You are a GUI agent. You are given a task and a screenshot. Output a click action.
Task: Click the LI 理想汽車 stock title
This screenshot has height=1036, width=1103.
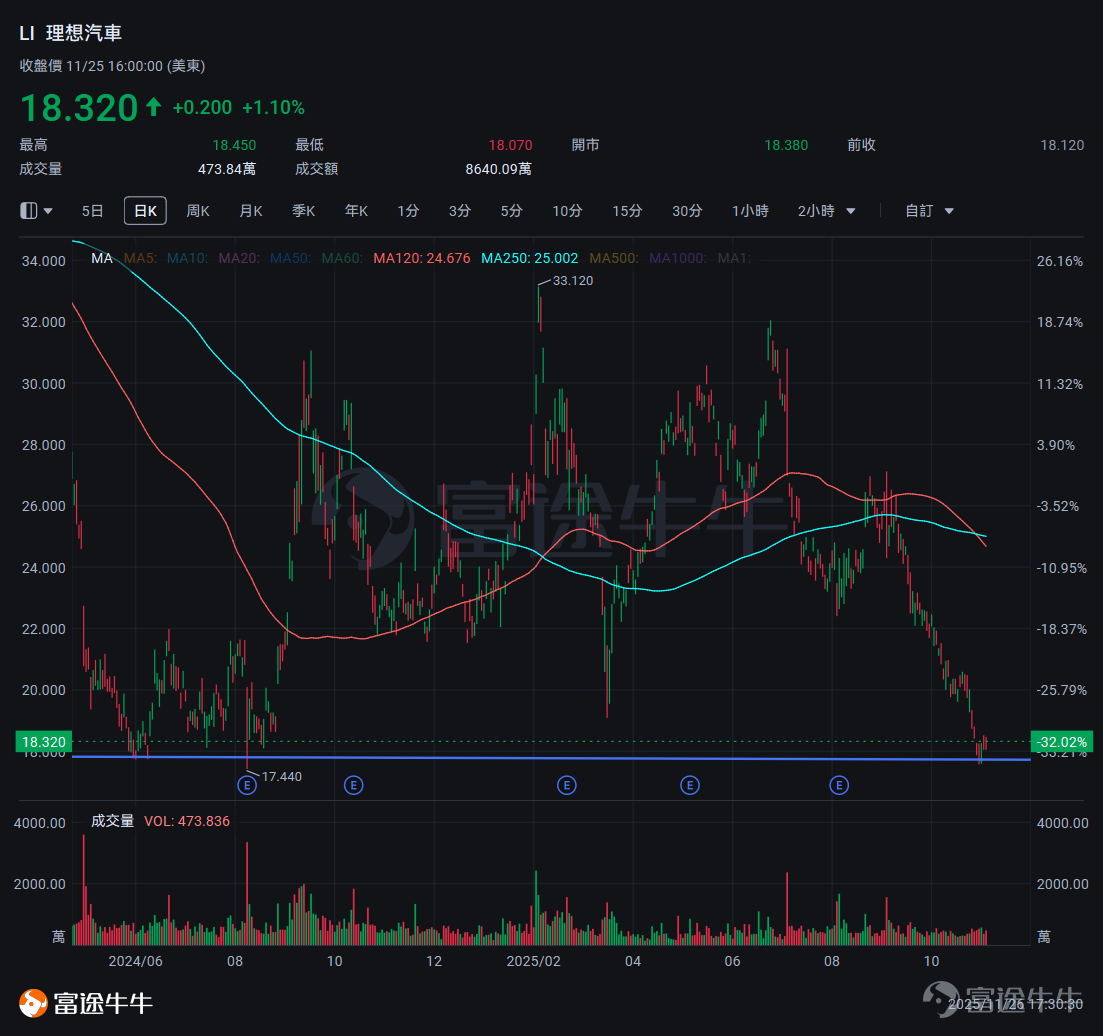click(70, 33)
